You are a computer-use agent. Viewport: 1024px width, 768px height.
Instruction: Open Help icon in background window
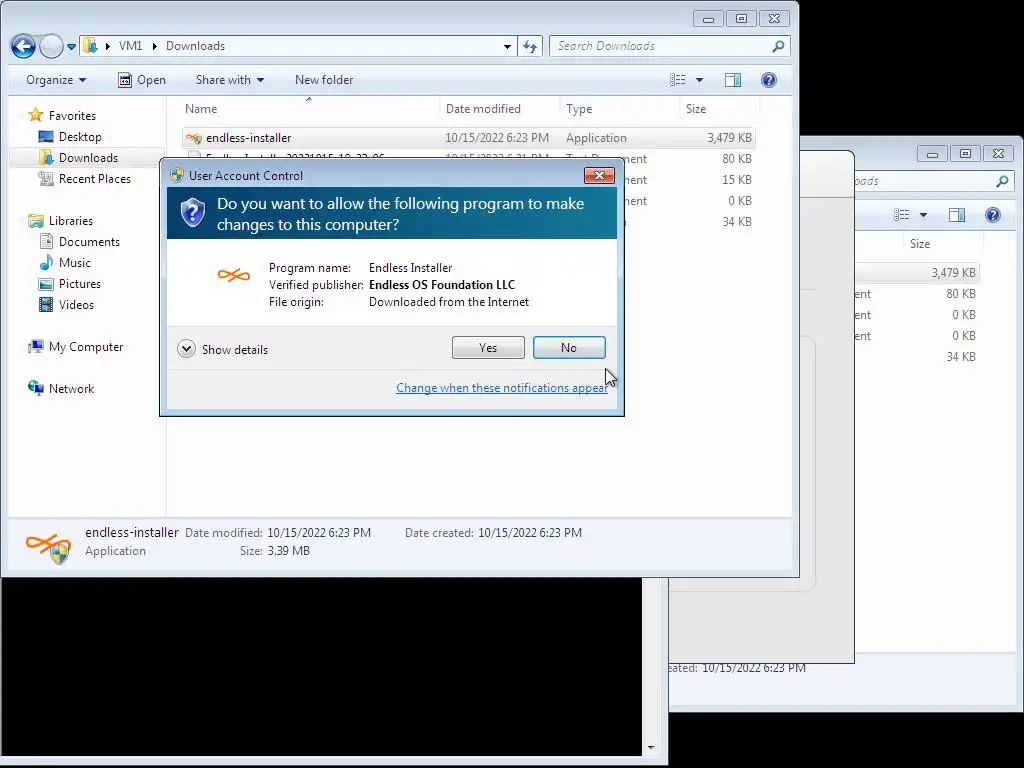pyautogui.click(x=993, y=215)
